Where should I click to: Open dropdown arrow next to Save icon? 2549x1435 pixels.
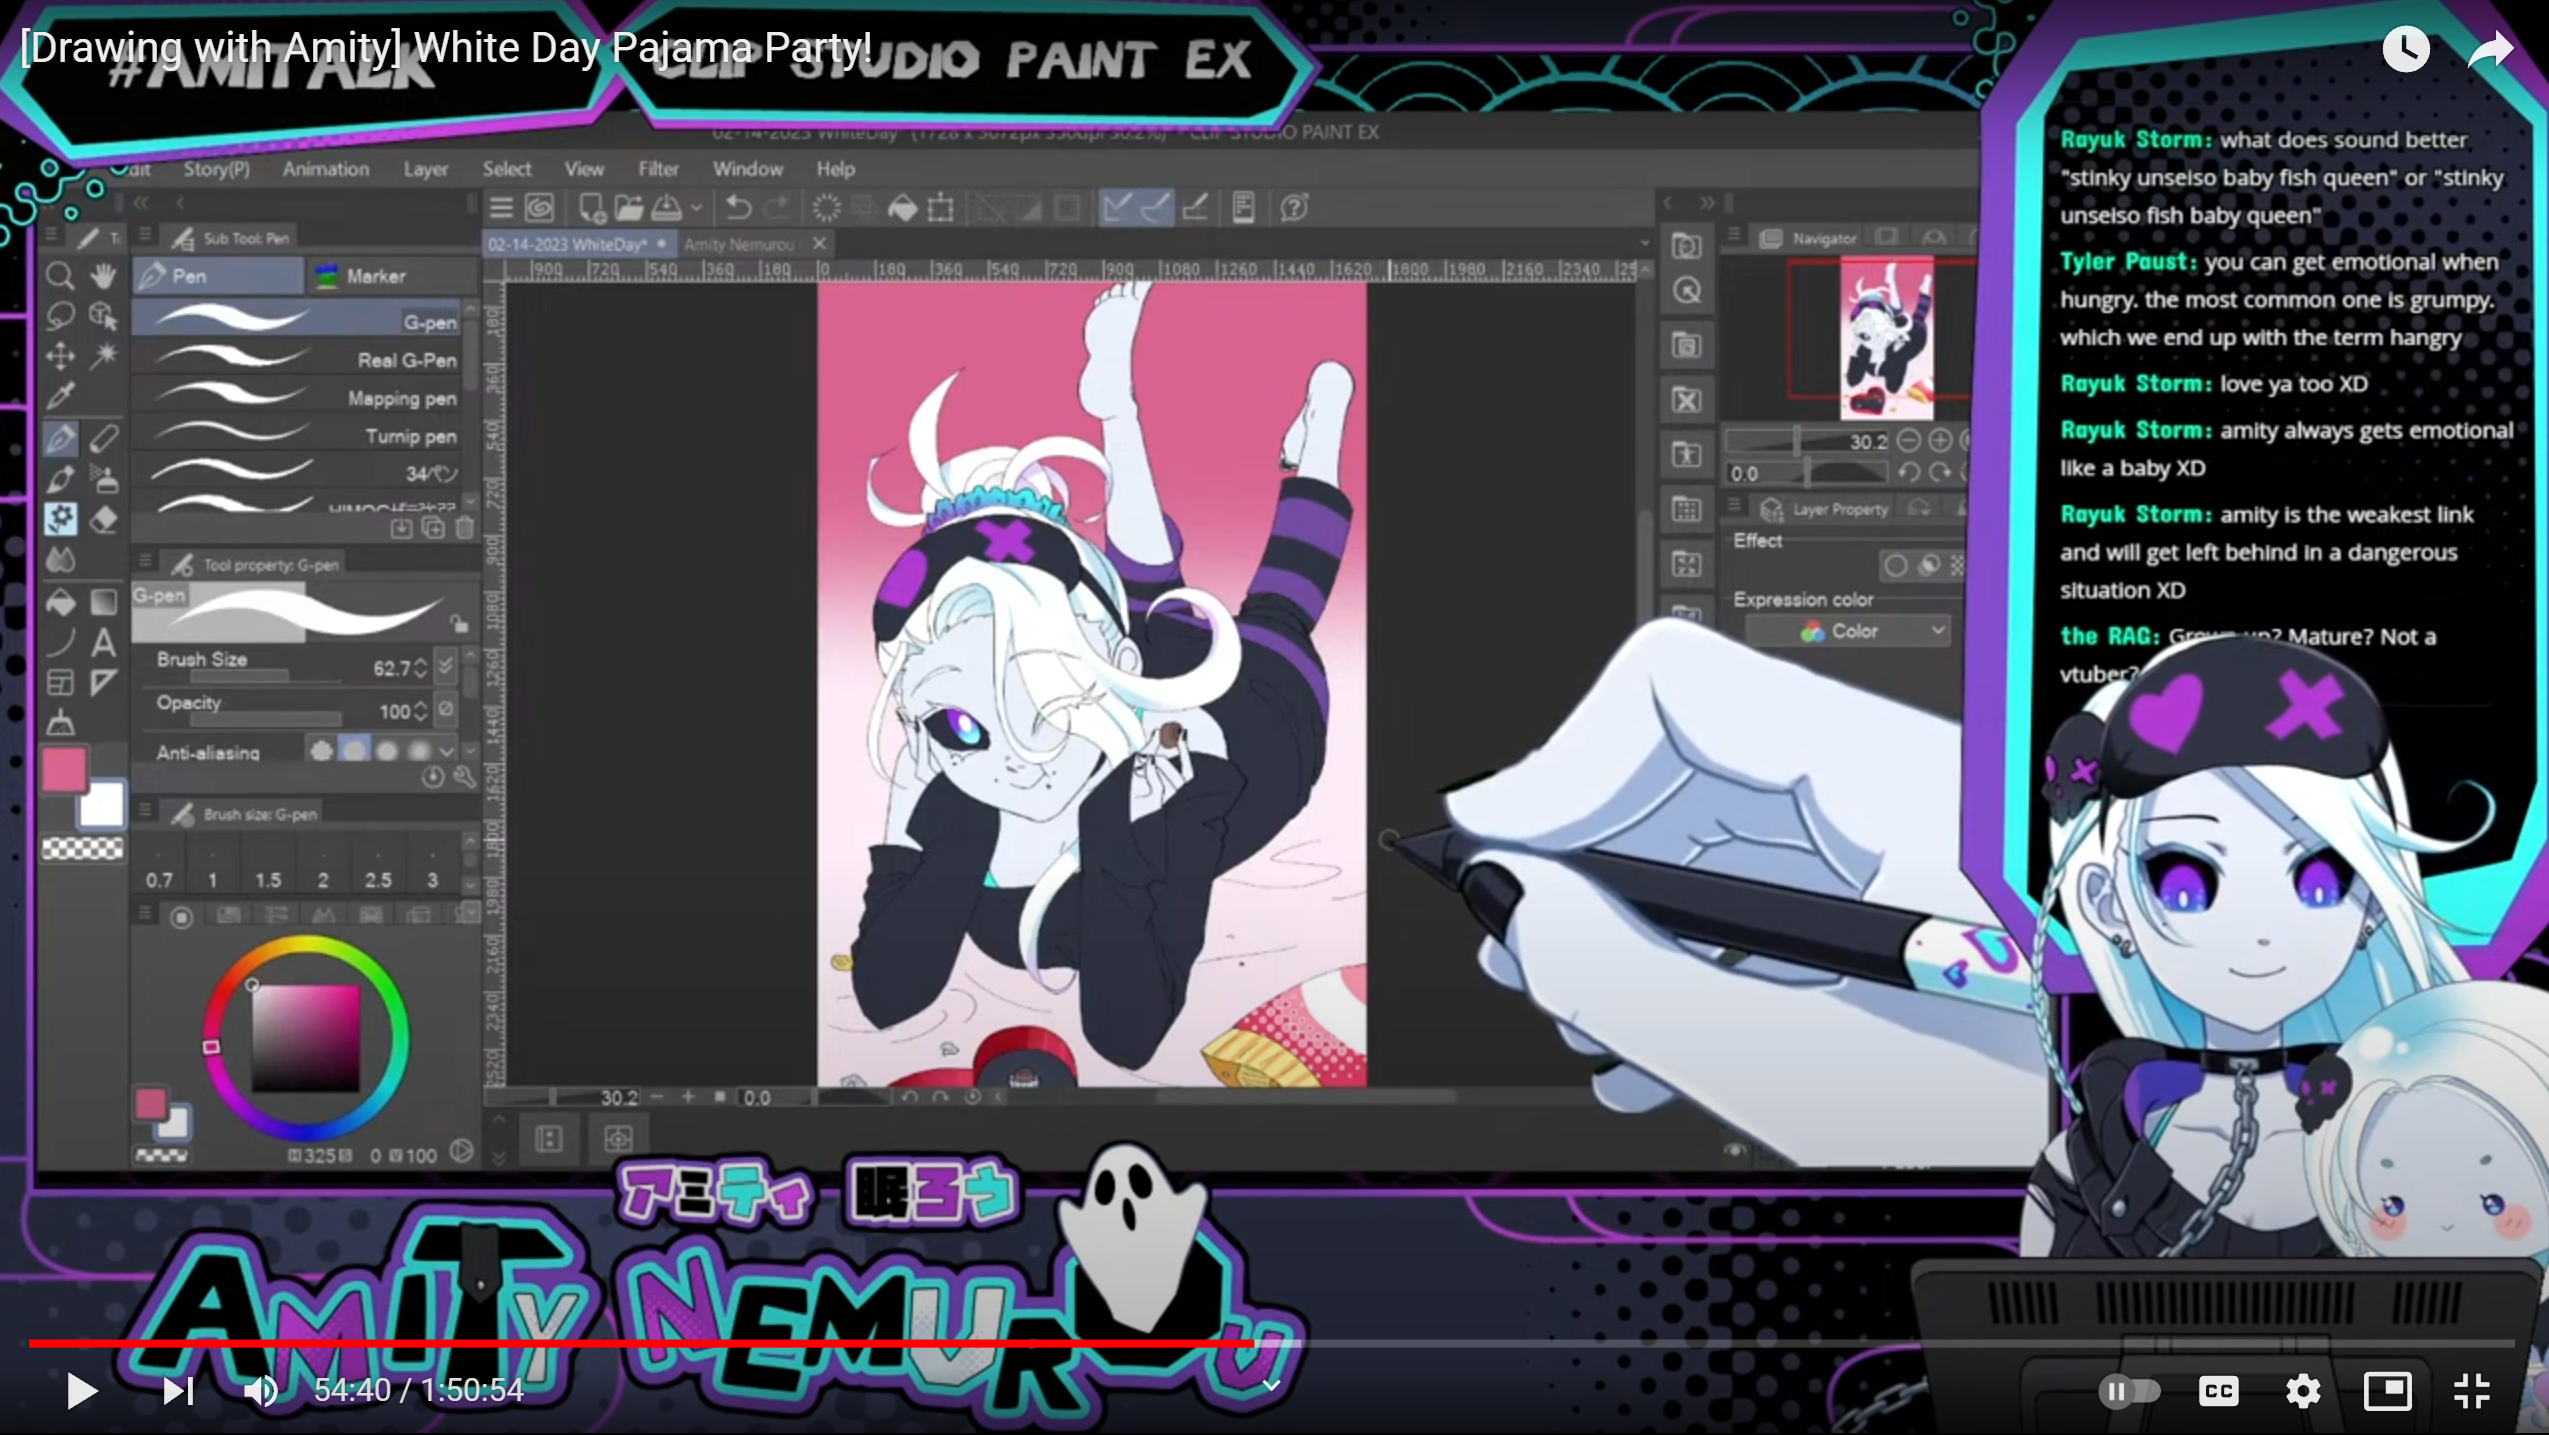tap(696, 209)
